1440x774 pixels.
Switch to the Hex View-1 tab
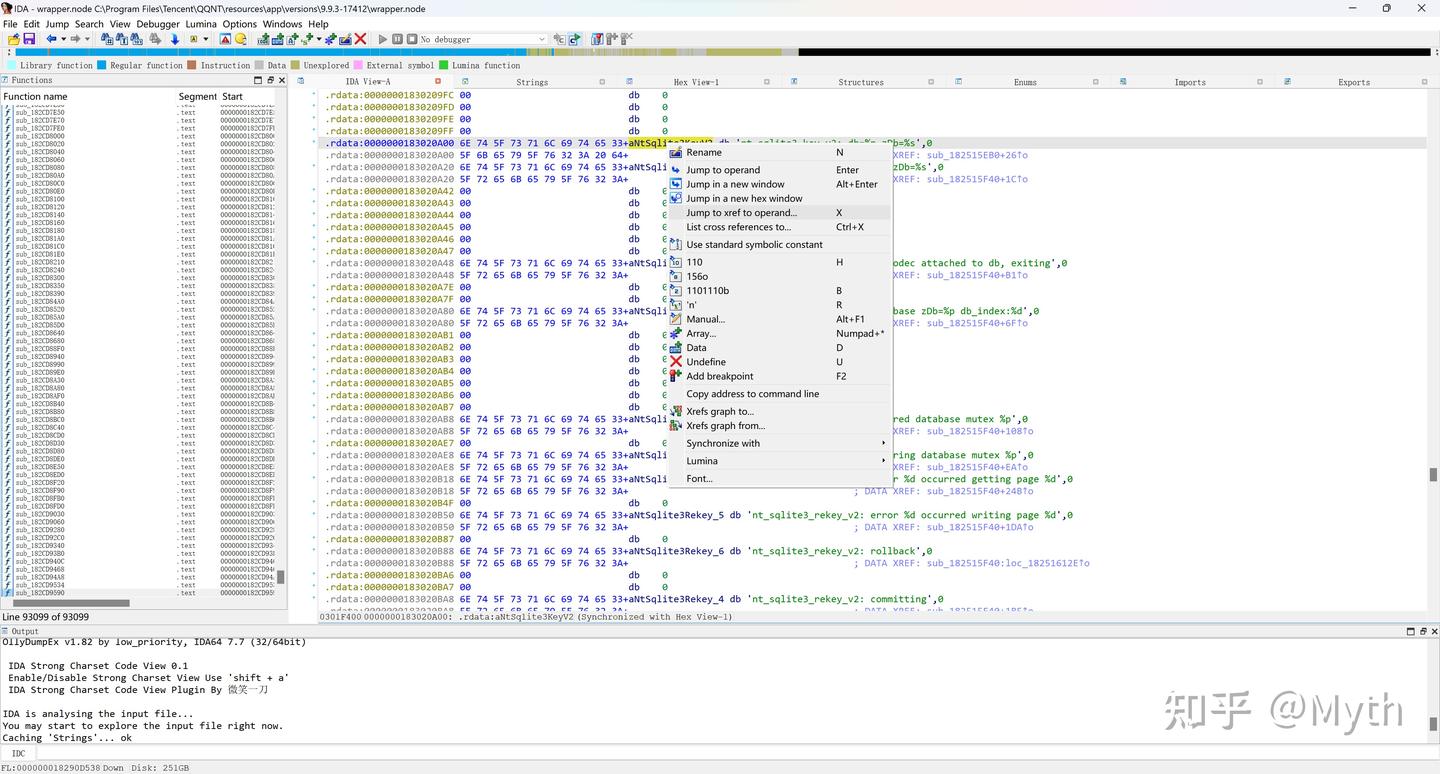(x=696, y=82)
